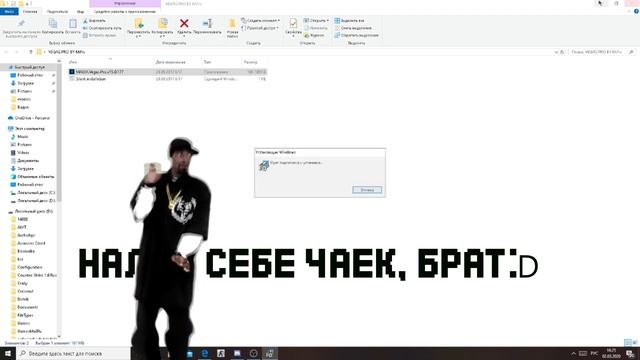Click the Изменить (Edit) ribbon item
Image resolution: width=640 pixels, height=360 pixels.
point(316,28)
